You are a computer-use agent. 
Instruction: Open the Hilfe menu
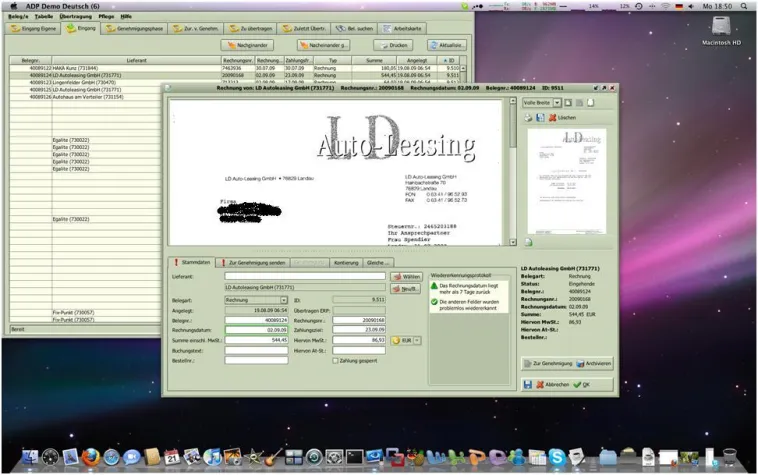point(126,16)
